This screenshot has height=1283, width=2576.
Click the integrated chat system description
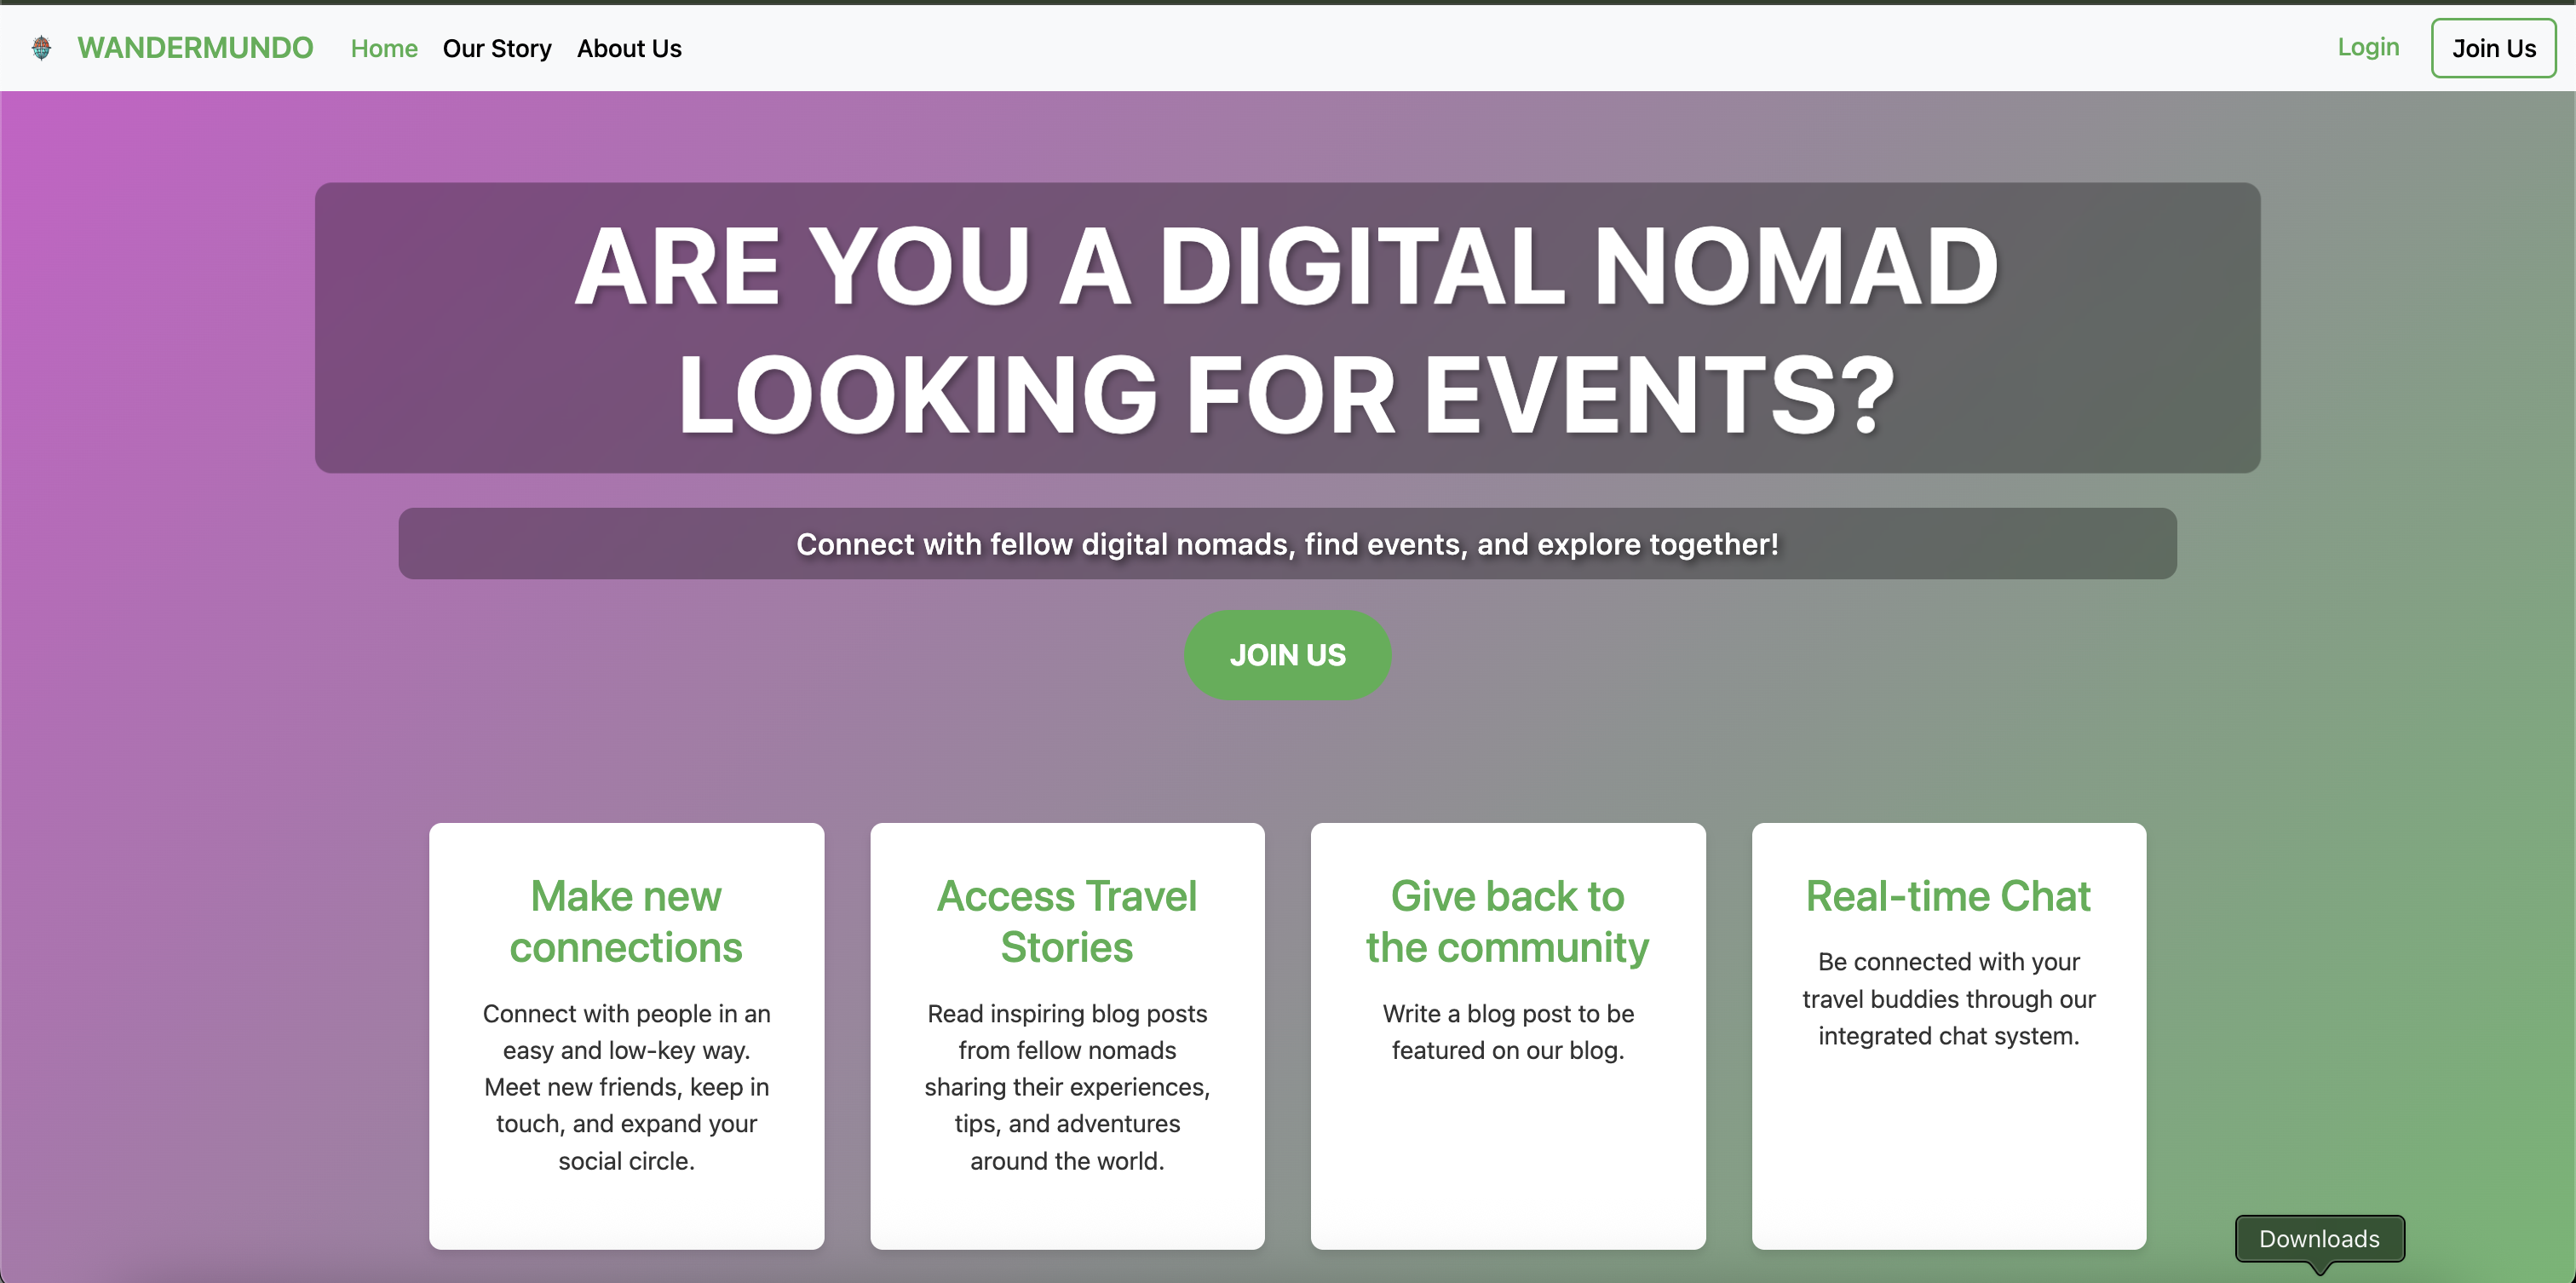tap(1948, 998)
